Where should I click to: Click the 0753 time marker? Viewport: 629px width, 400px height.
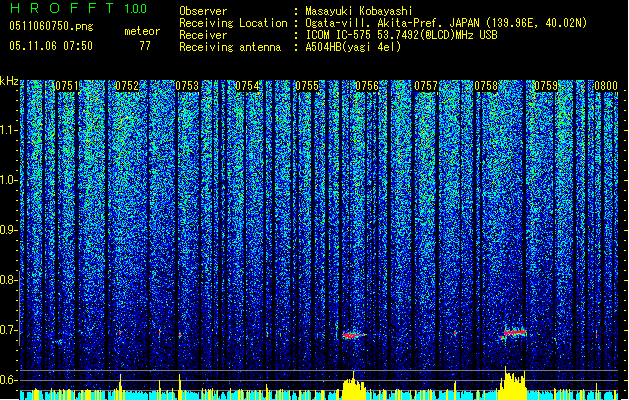(187, 86)
